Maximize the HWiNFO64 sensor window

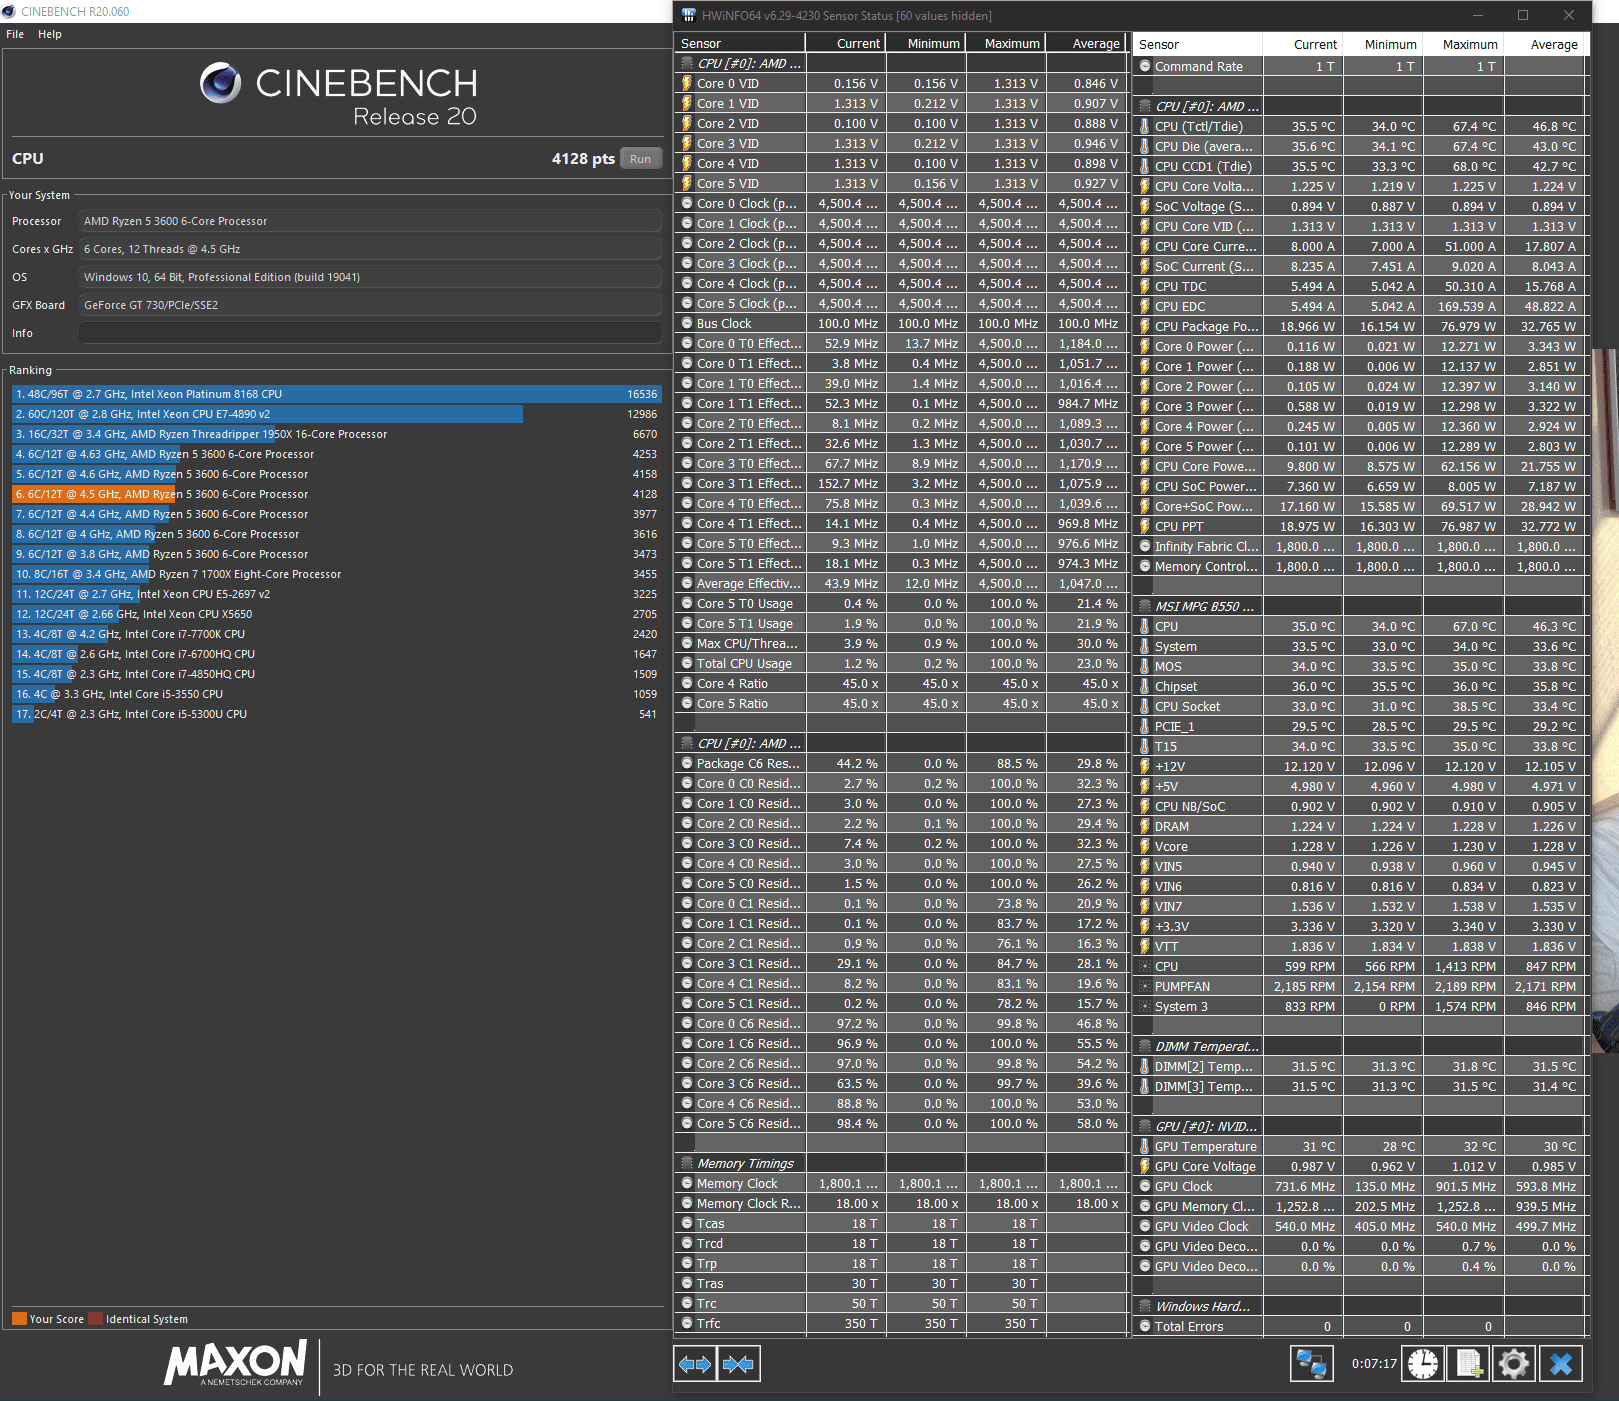click(x=1523, y=15)
